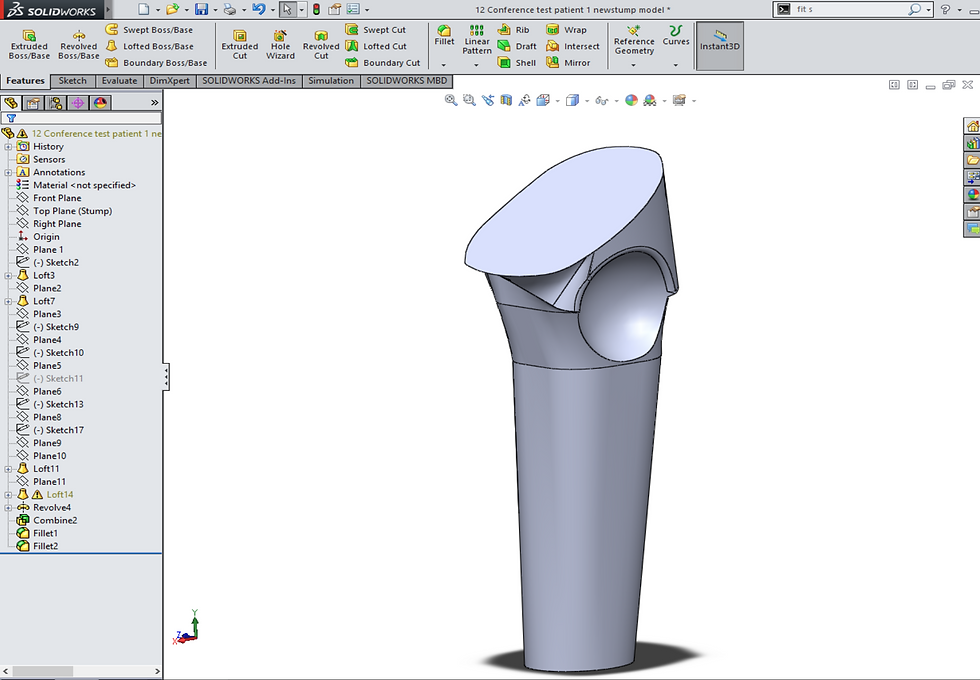Image resolution: width=980 pixels, height=680 pixels.
Task: Open the ConfigurationManager panel tab
Action: pos(56,103)
